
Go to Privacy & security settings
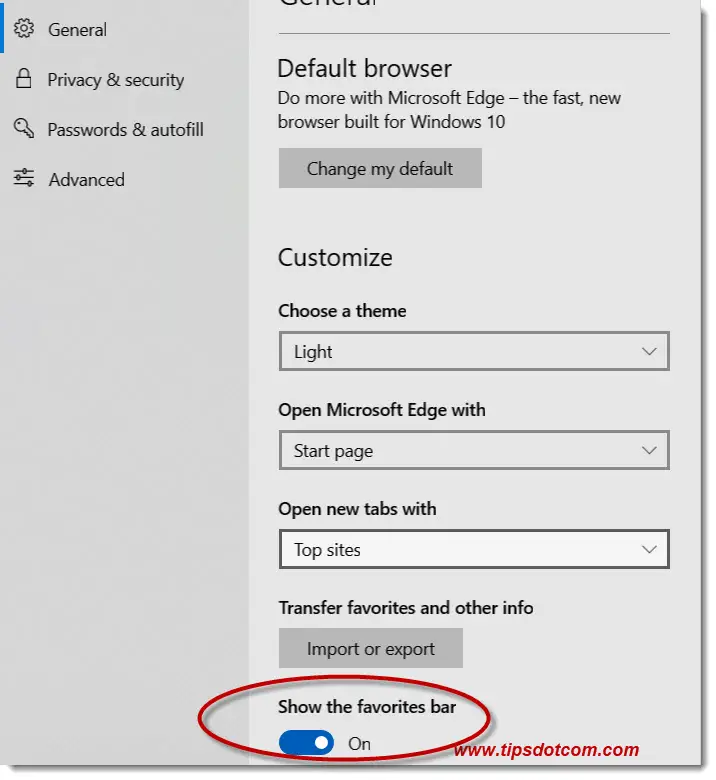click(x=115, y=80)
